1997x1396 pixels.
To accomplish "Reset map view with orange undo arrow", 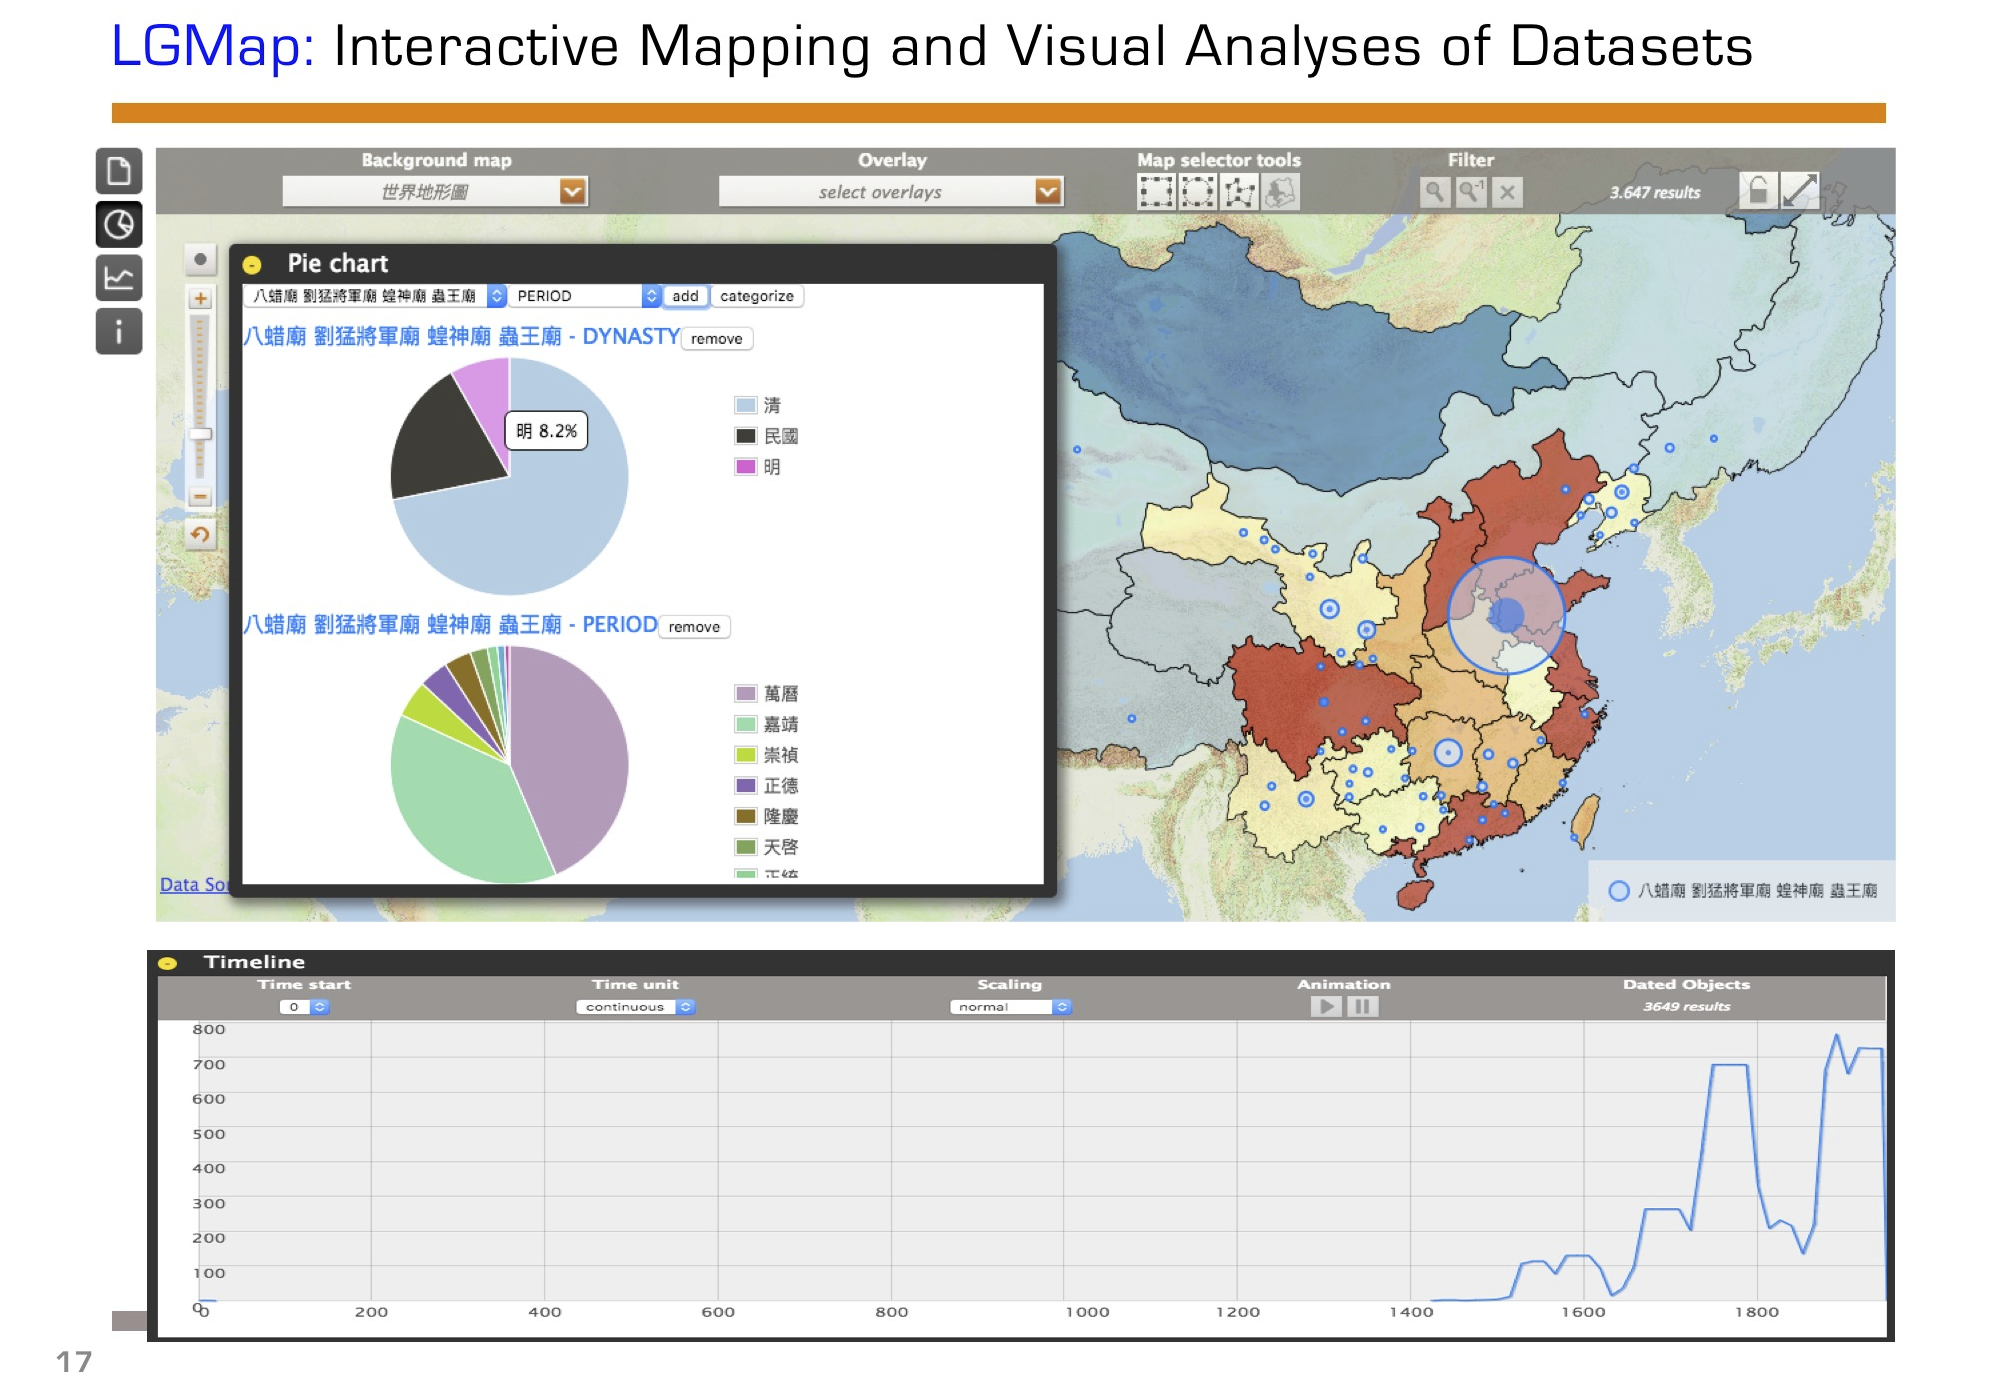I will 200,535.
